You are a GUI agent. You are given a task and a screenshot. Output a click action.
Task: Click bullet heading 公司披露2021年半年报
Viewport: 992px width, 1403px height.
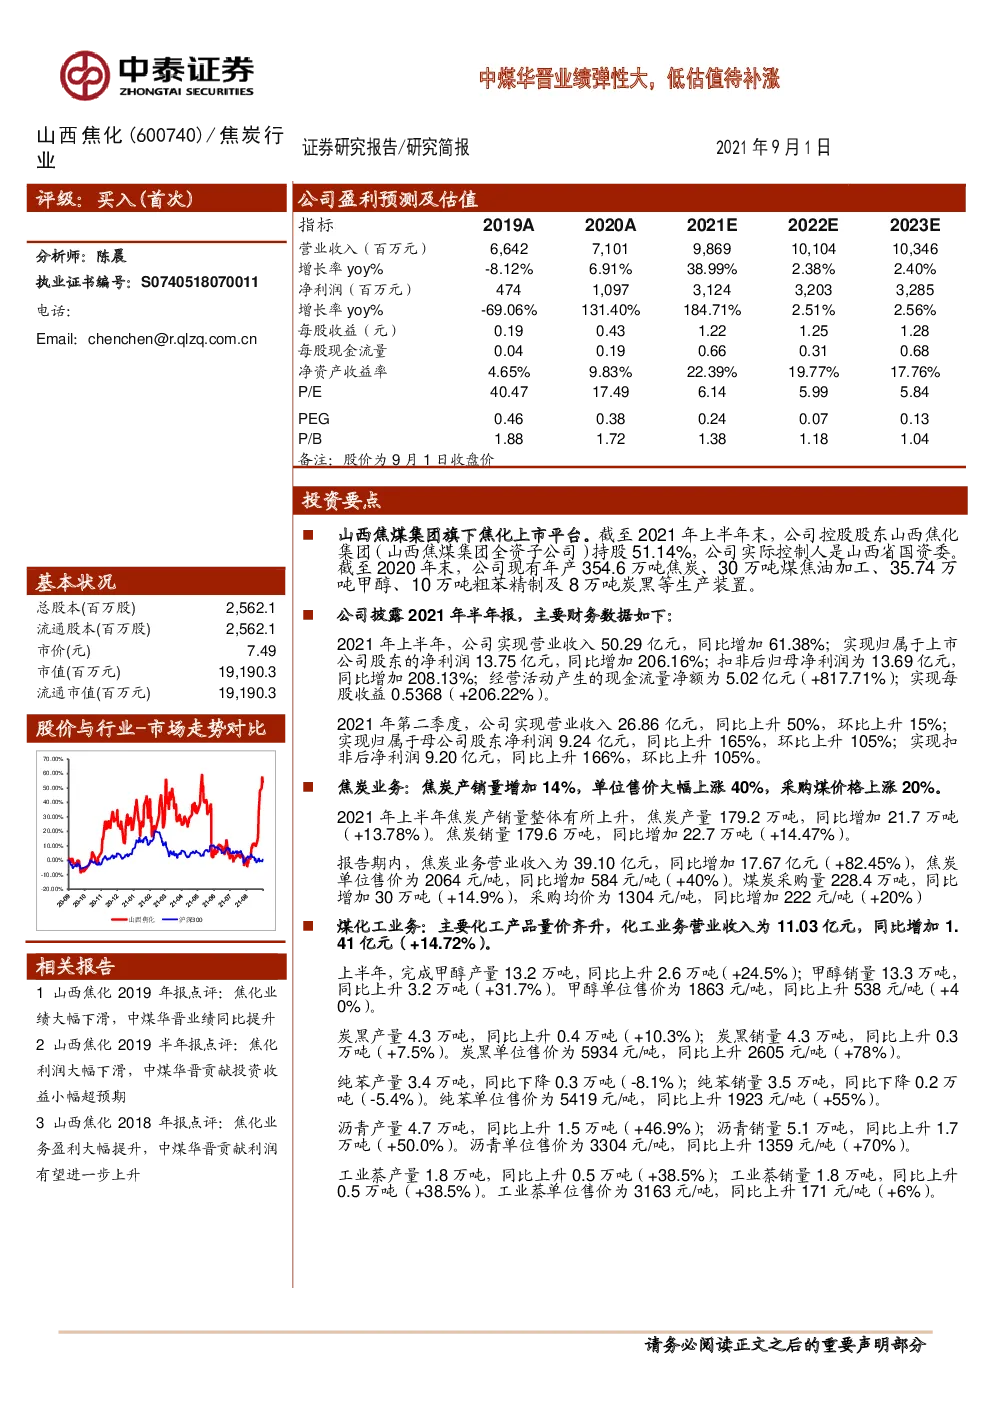(x=505, y=616)
